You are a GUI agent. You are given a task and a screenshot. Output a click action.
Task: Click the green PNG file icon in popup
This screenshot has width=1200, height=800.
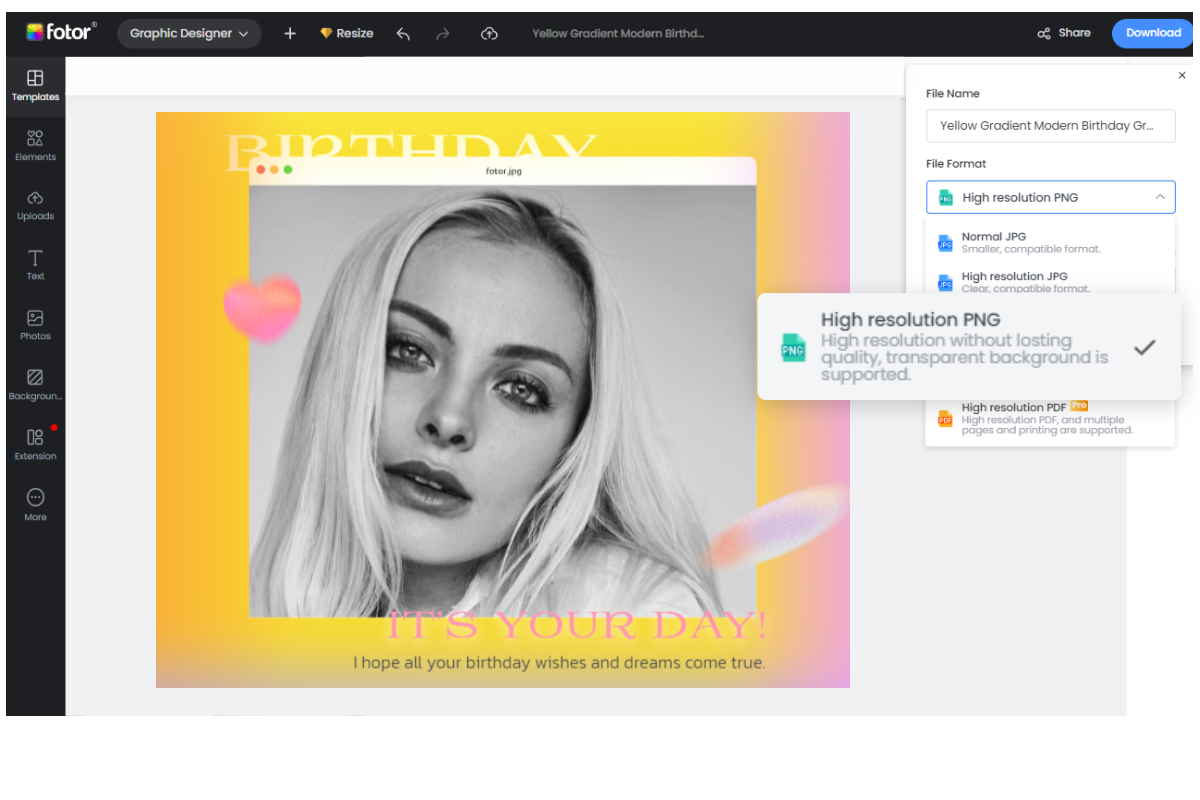(x=793, y=348)
